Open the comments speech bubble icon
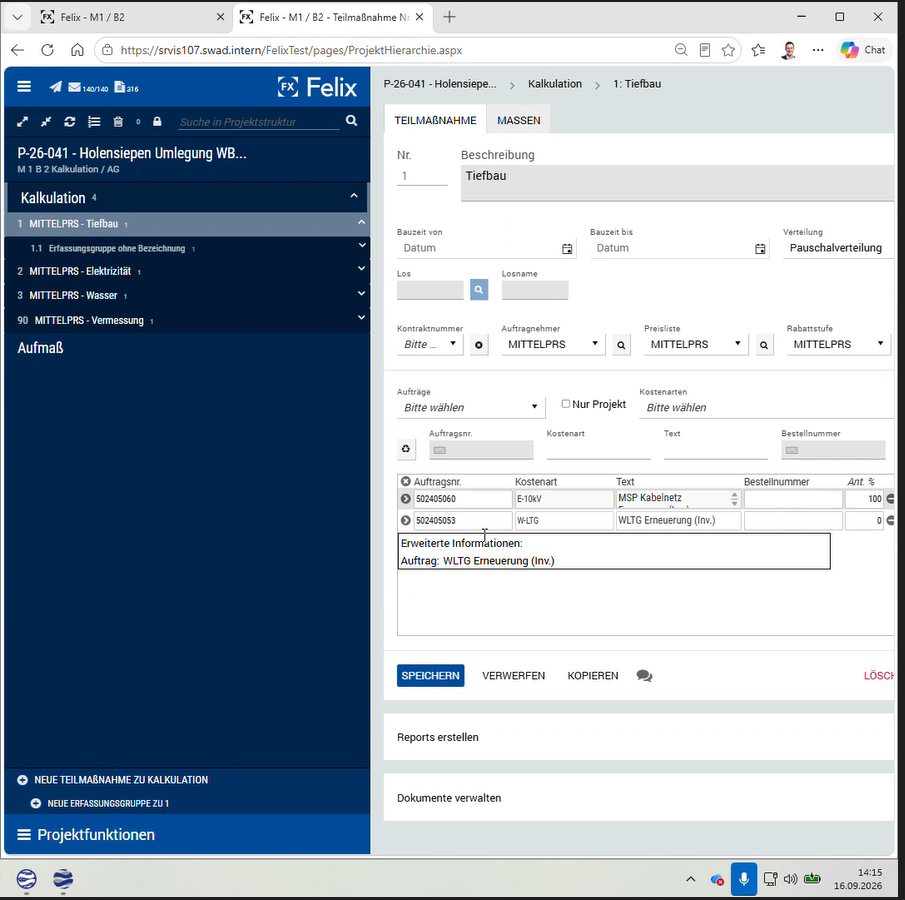905x900 pixels. pyautogui.click(x=644, y=675)
